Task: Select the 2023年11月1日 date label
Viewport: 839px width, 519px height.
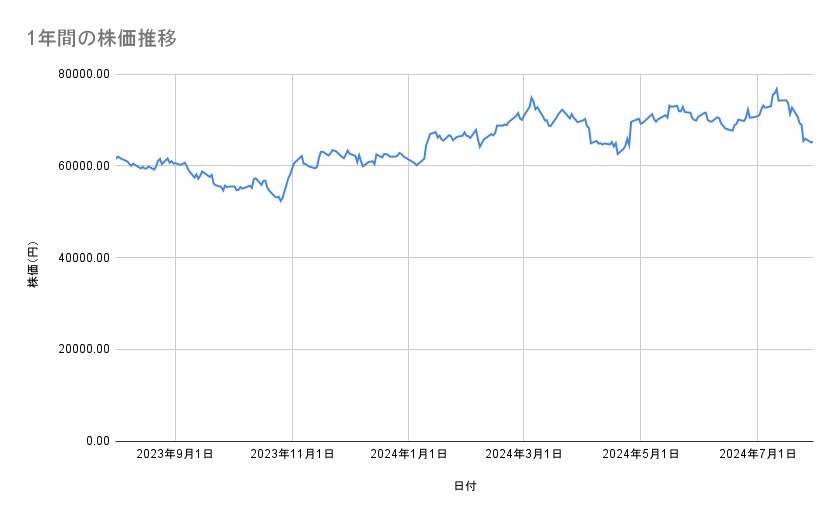Action: (292, 455)
